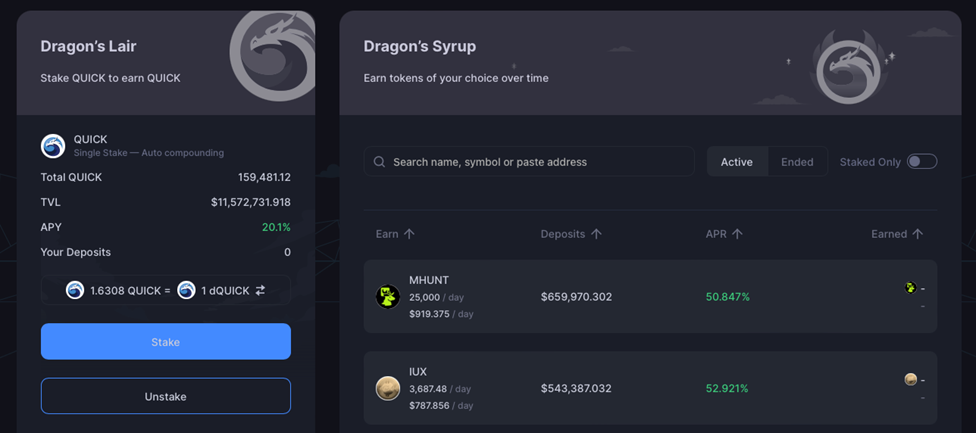This screenshot has height=433, width=976.
Task: Click the swap arrows icon beside 1 dQUICK
Action: pyautogui.click(x=260, y=291)
